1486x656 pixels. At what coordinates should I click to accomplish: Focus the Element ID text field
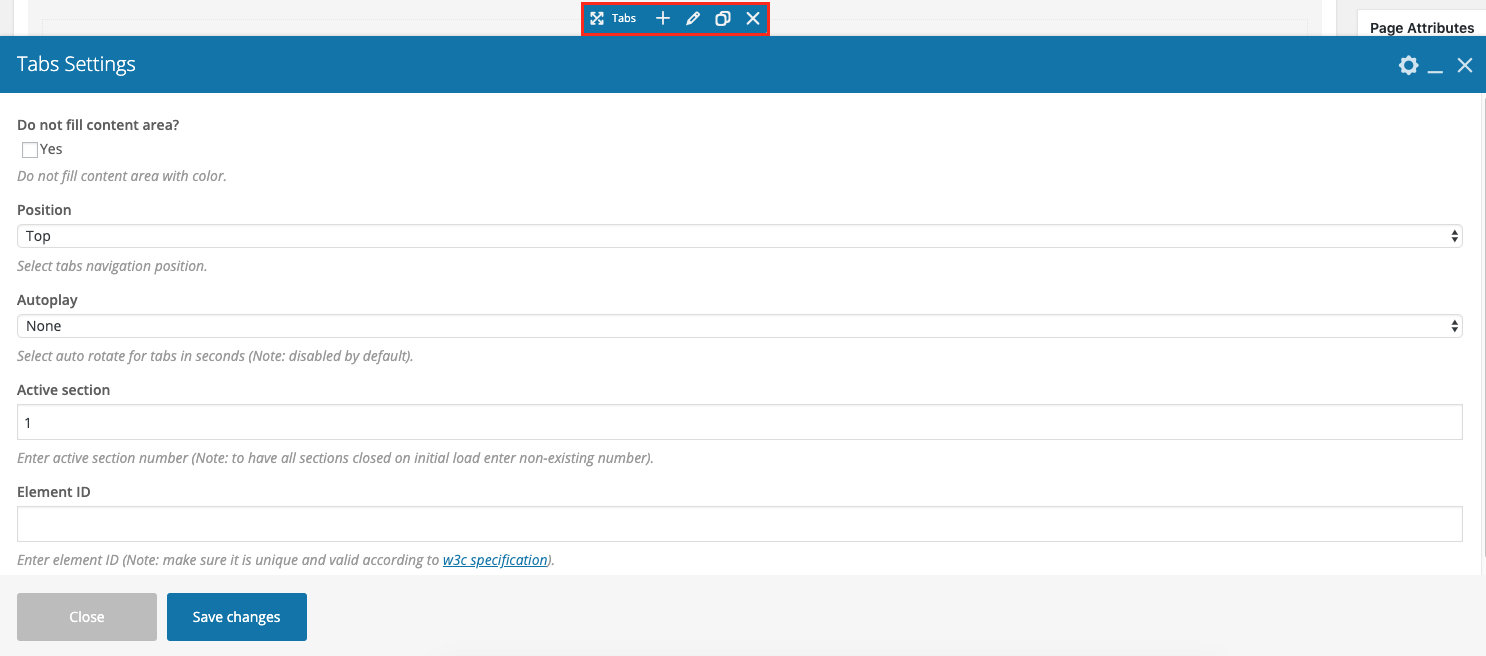click(x=740, y=524)
